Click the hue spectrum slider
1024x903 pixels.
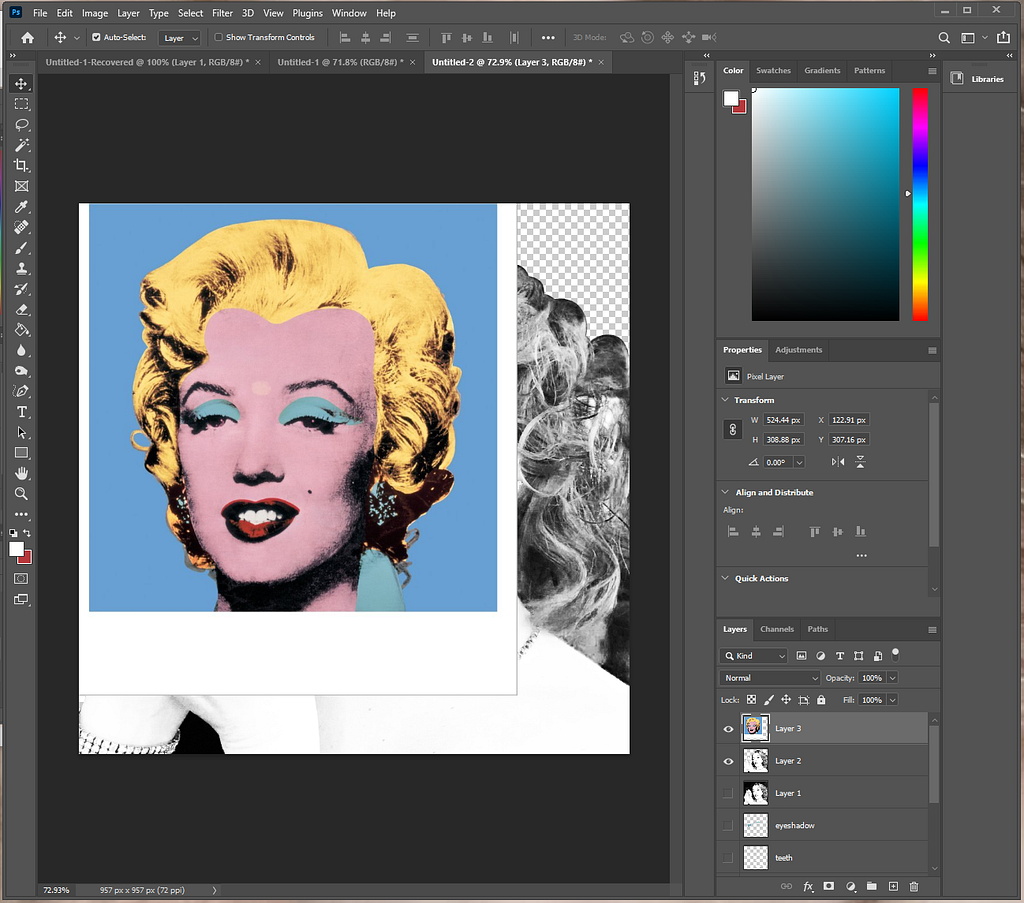pyautogui.click(x=920, y=204)
